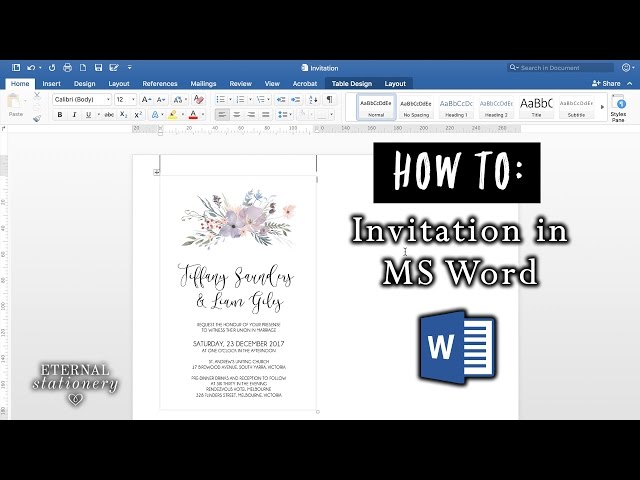The height and width of the screenshot is (480, 640).
Task: Open the Change Case menu
Action: click(180, 99)
